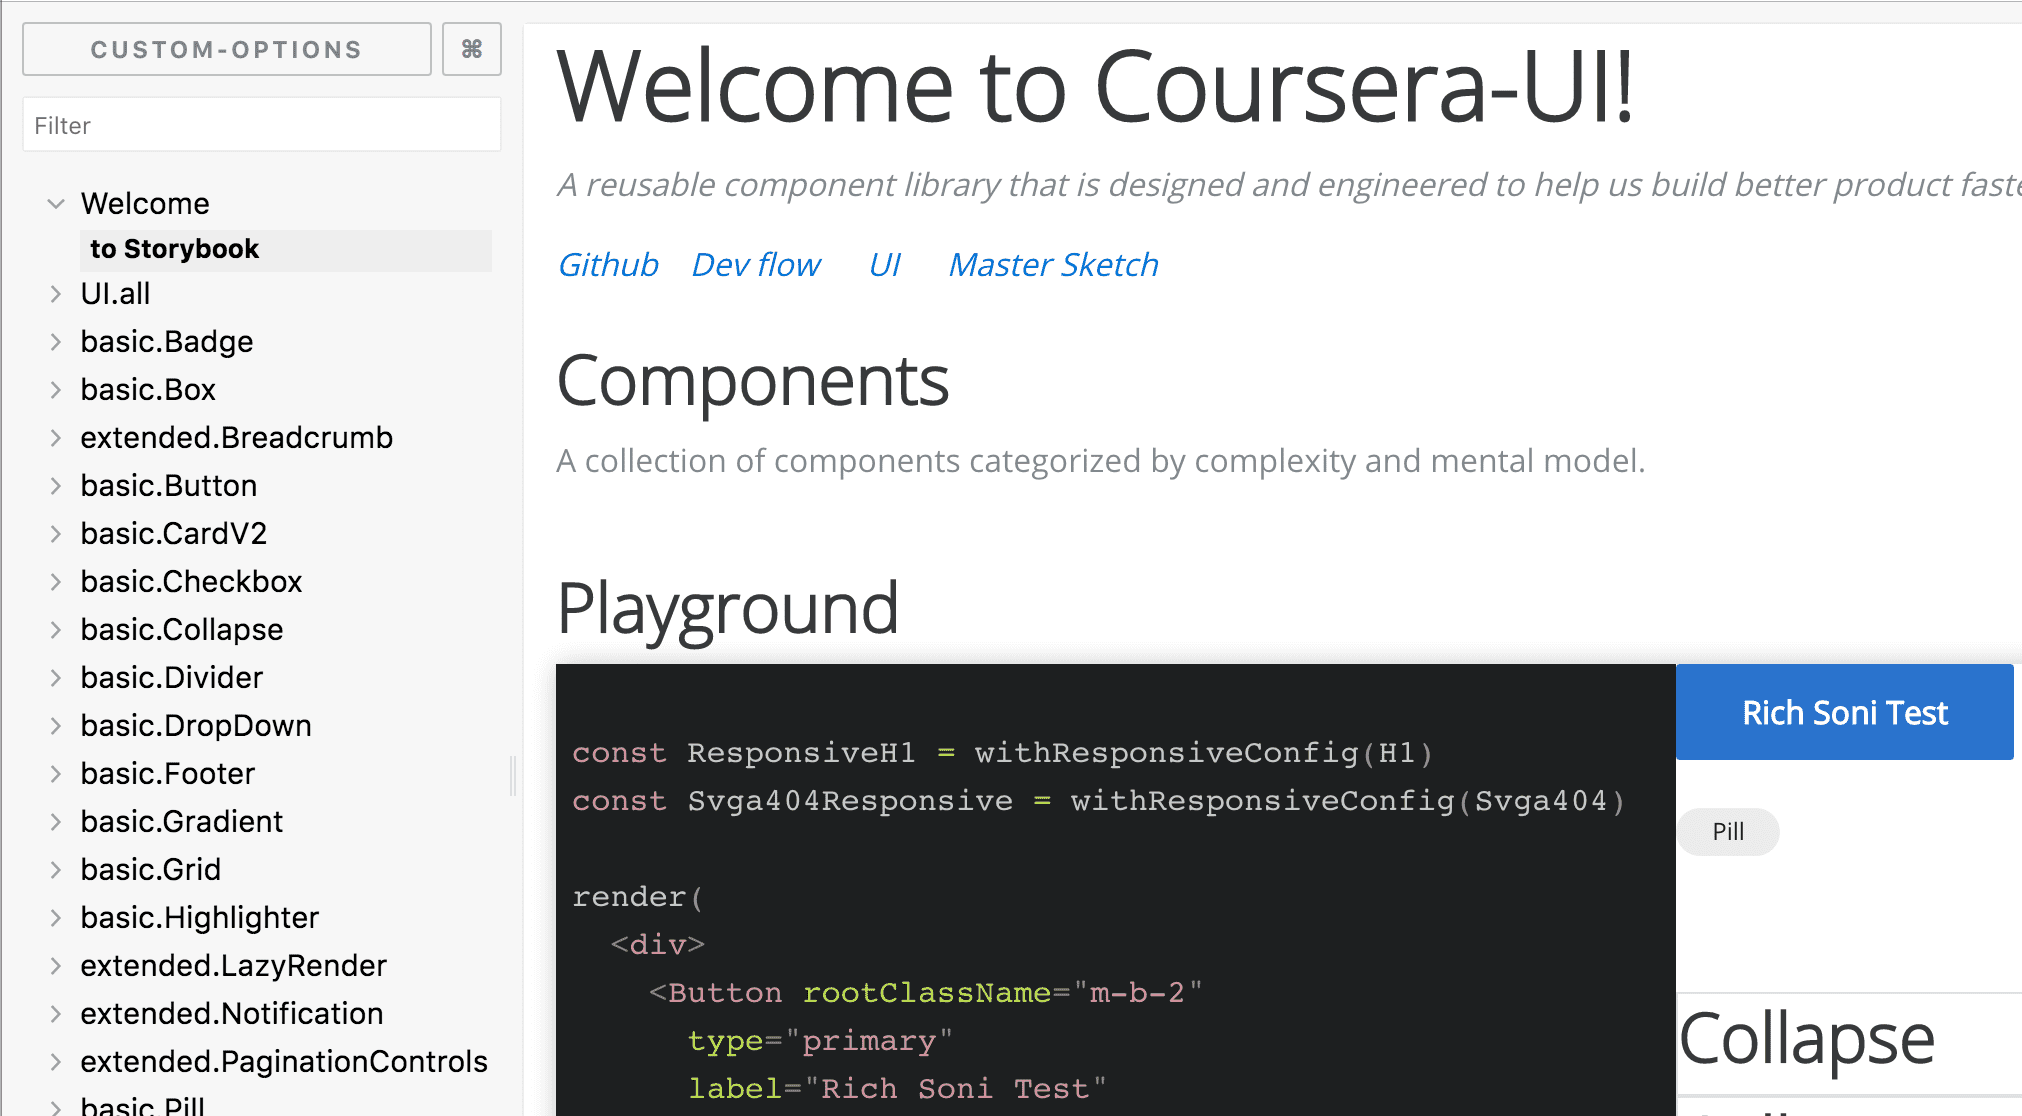Expand the extended.PaginationControls chevron
Viewport: 2022px width, 1116px height.
click(x=56, y=1062)
